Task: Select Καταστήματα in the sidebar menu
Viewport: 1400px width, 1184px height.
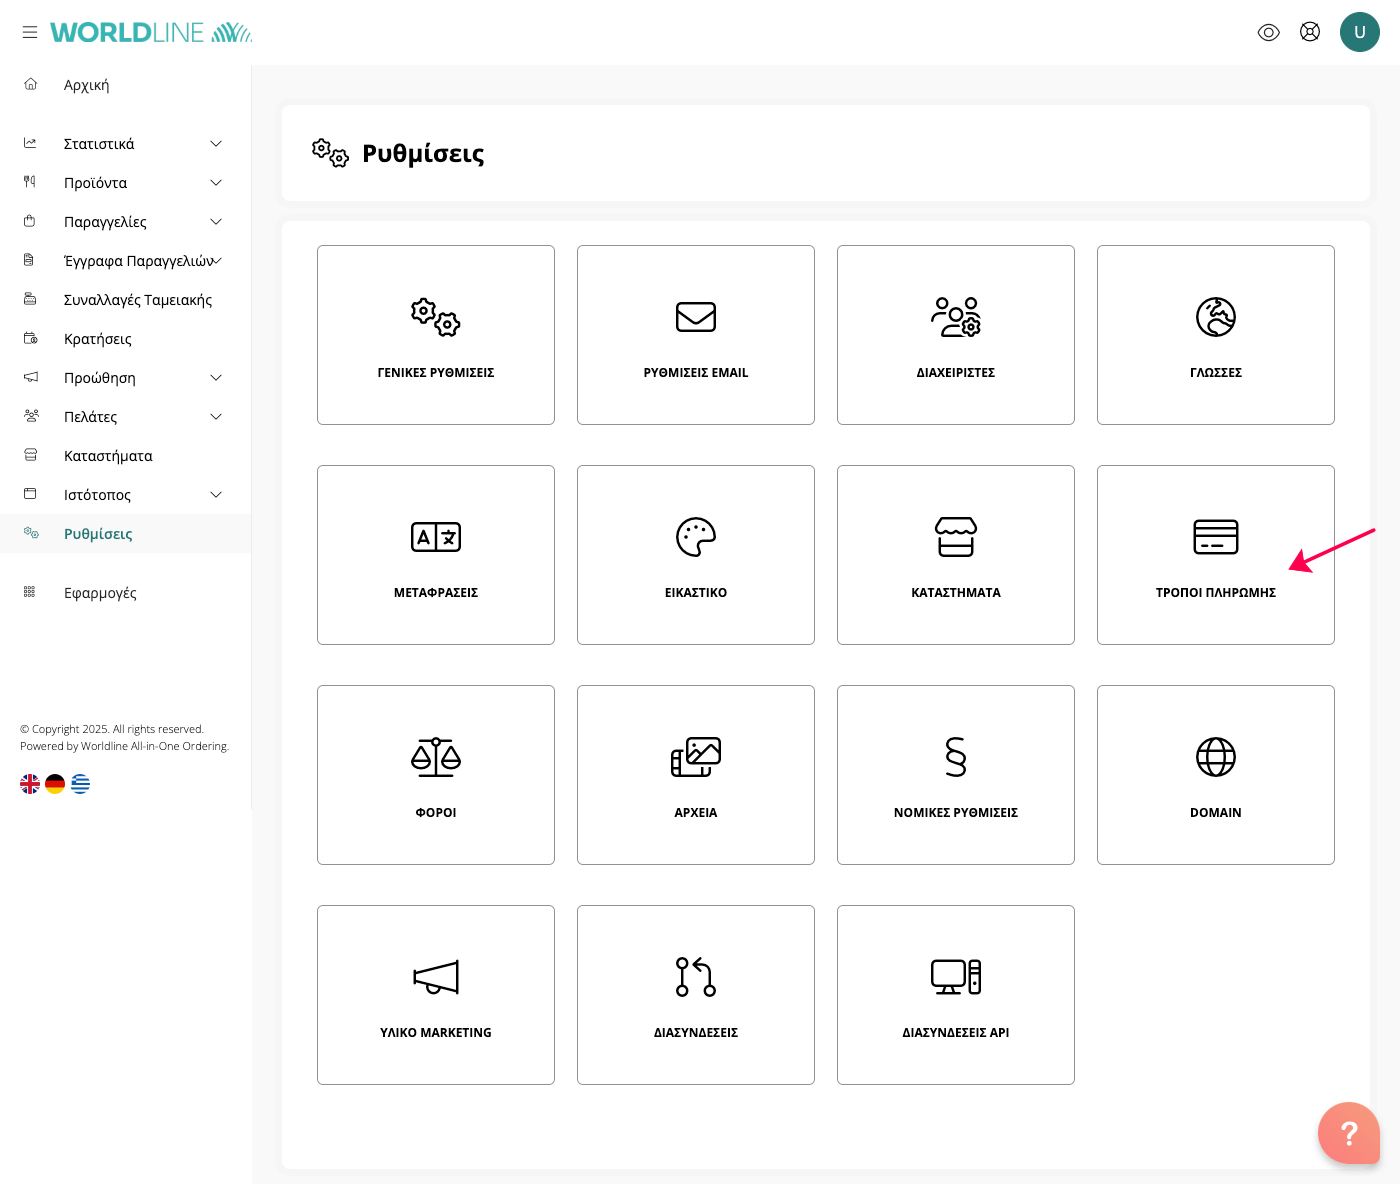Action: pyautogui.click(x=108, y=456)
